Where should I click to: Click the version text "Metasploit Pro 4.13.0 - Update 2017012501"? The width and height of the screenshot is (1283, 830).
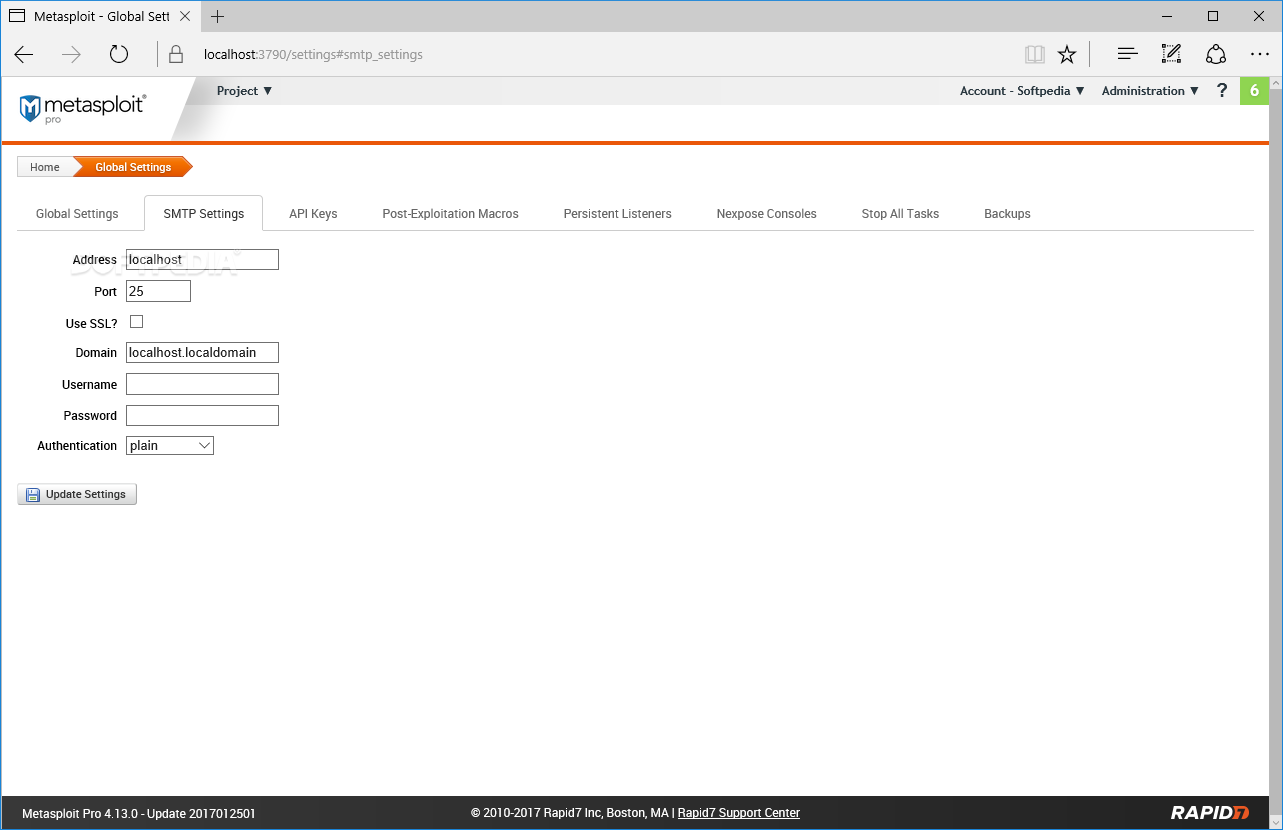[x=139, y=813]
